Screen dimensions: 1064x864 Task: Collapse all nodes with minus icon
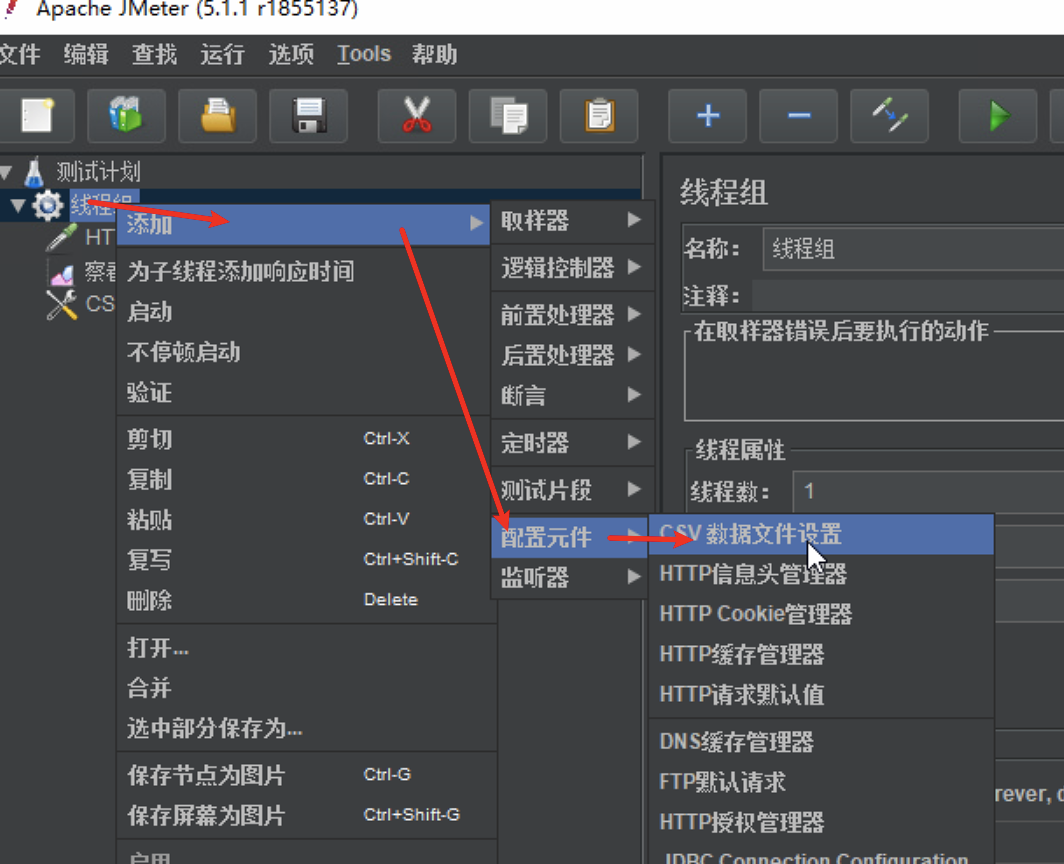[x=799, y=115]
